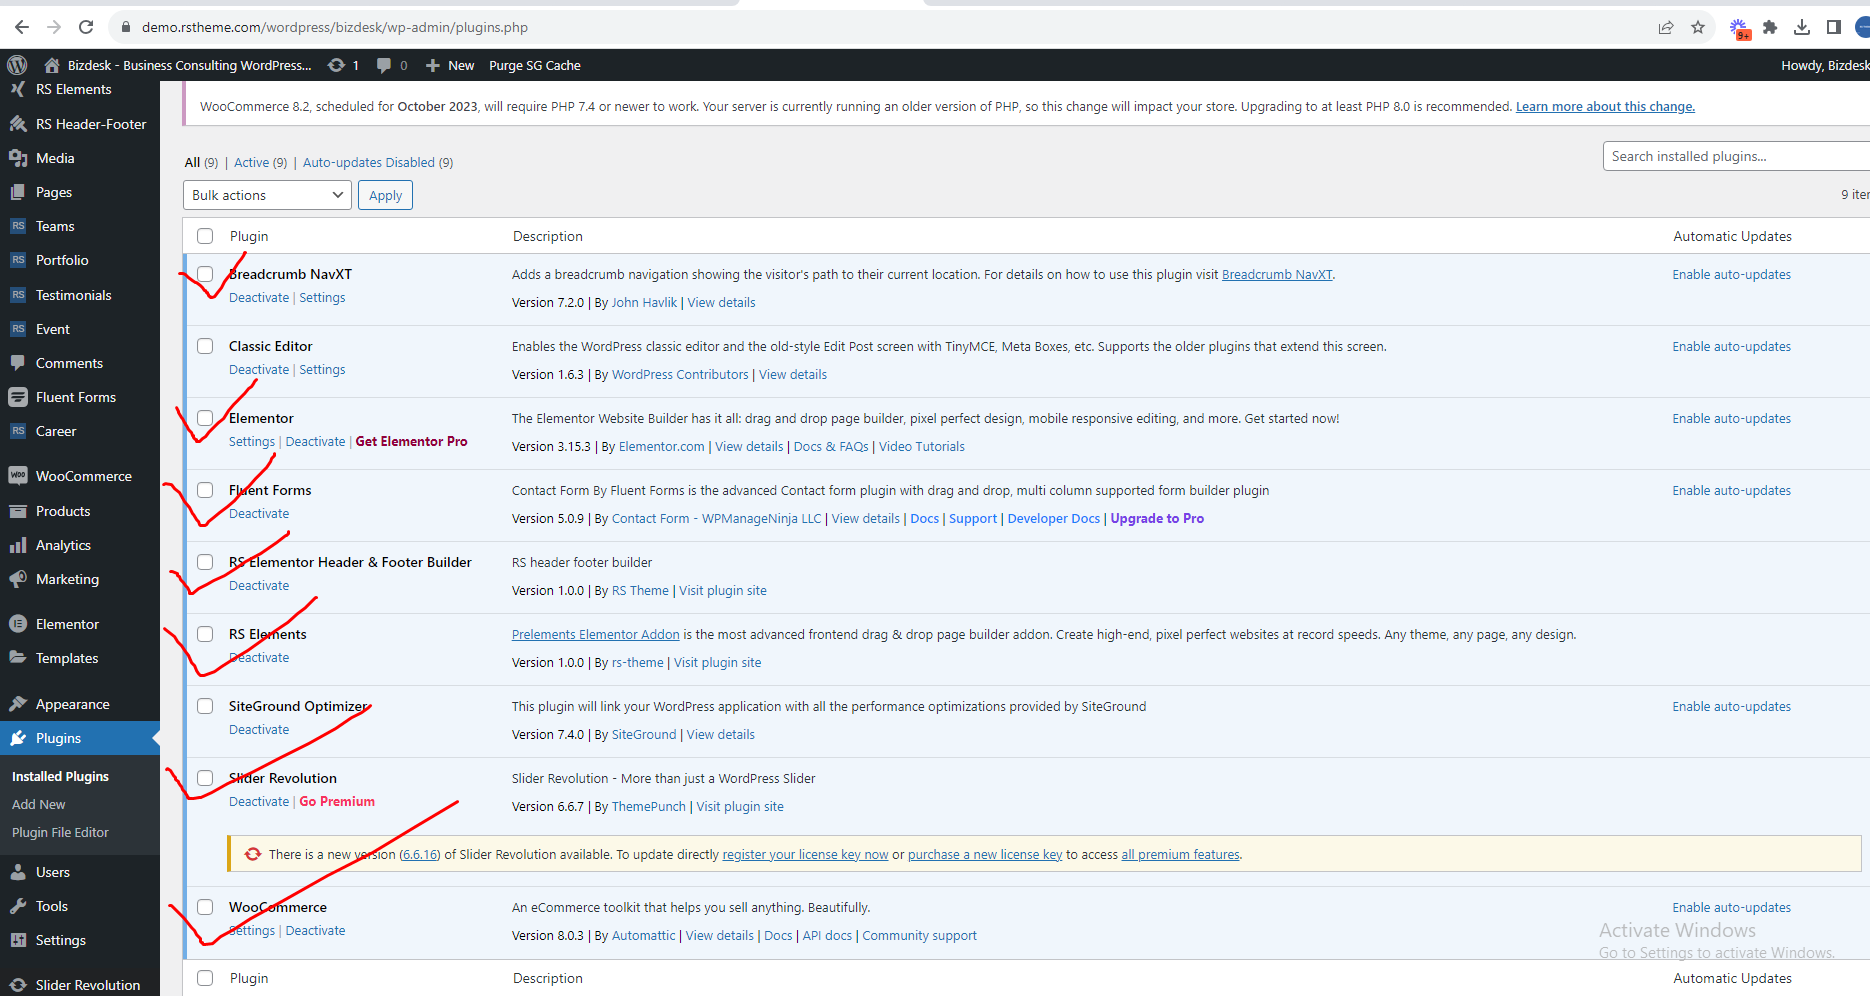The width and height of the screenshot is (1870, 996).
Task: Tick the RS Elementor Header & Footer Builder checkbox
Action: (205, 562)
